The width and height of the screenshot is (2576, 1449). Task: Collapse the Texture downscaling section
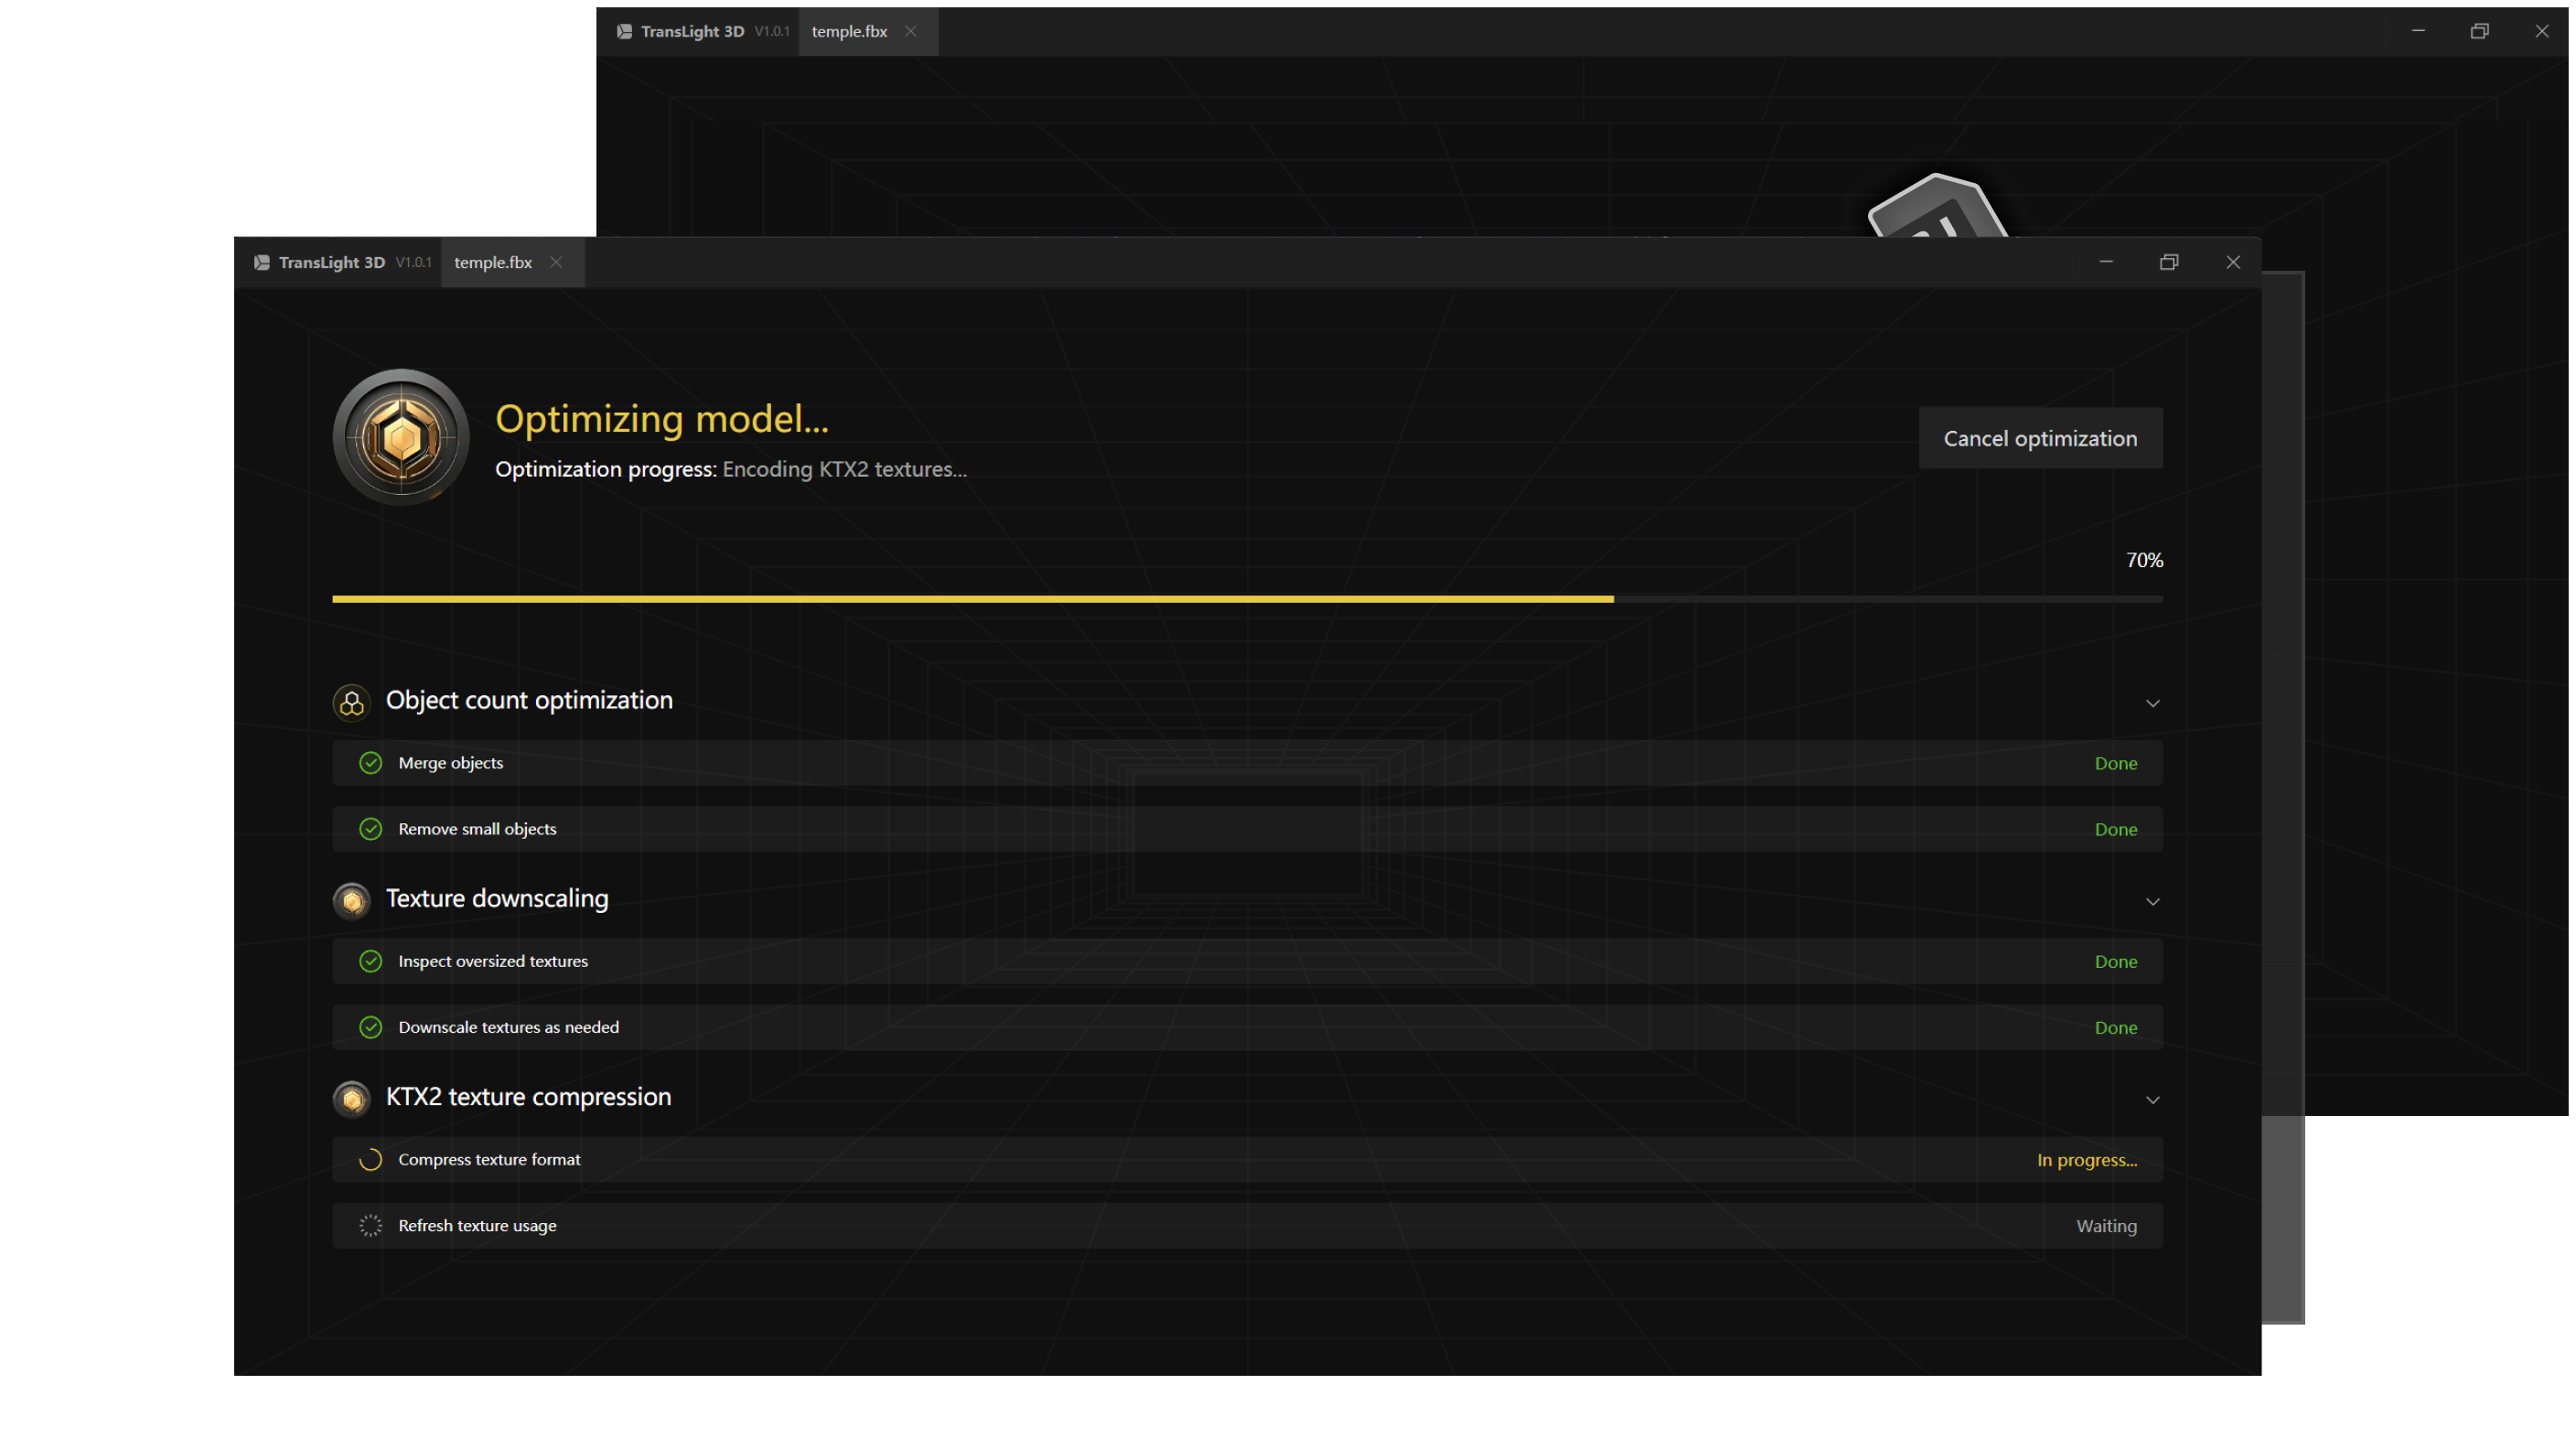point(2152,901)
